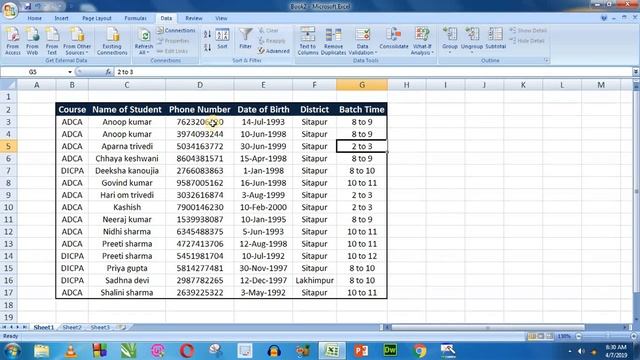Click Select All corner button
Viewport: 640px width, 360px height.
pyautogui.click(x=8, y=85)
